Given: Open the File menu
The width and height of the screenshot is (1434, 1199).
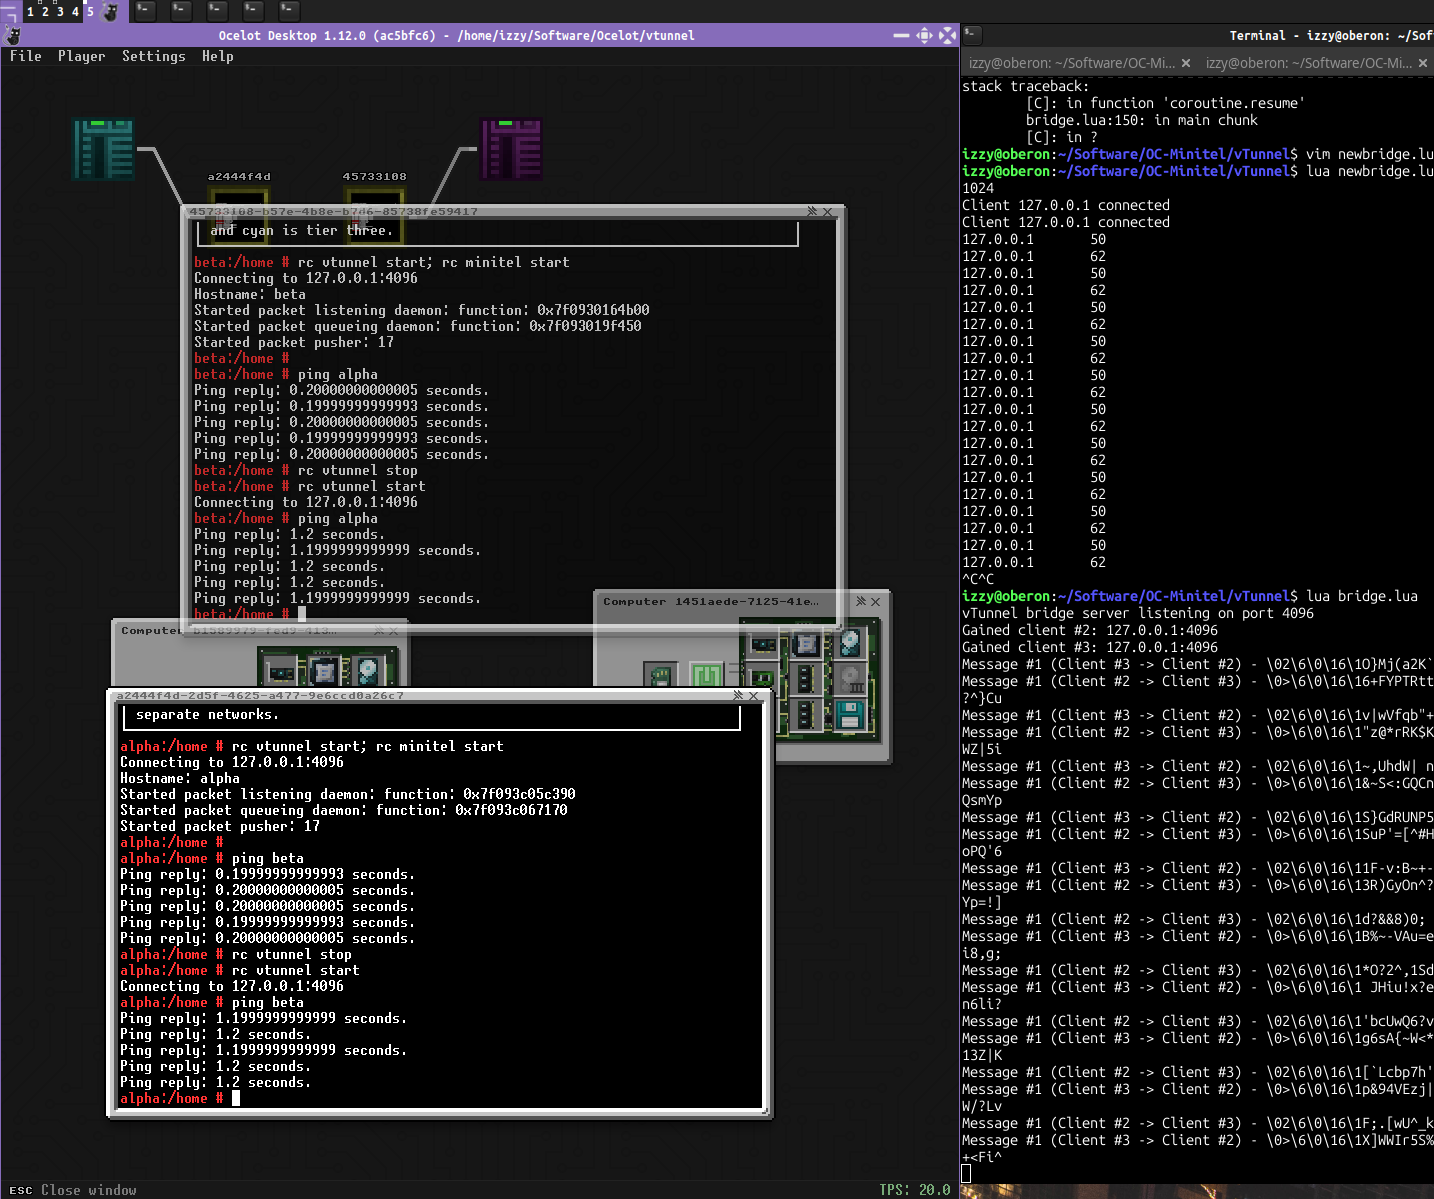Looking at the screenshot, I should pyautogui.click(x=26, y=57).
